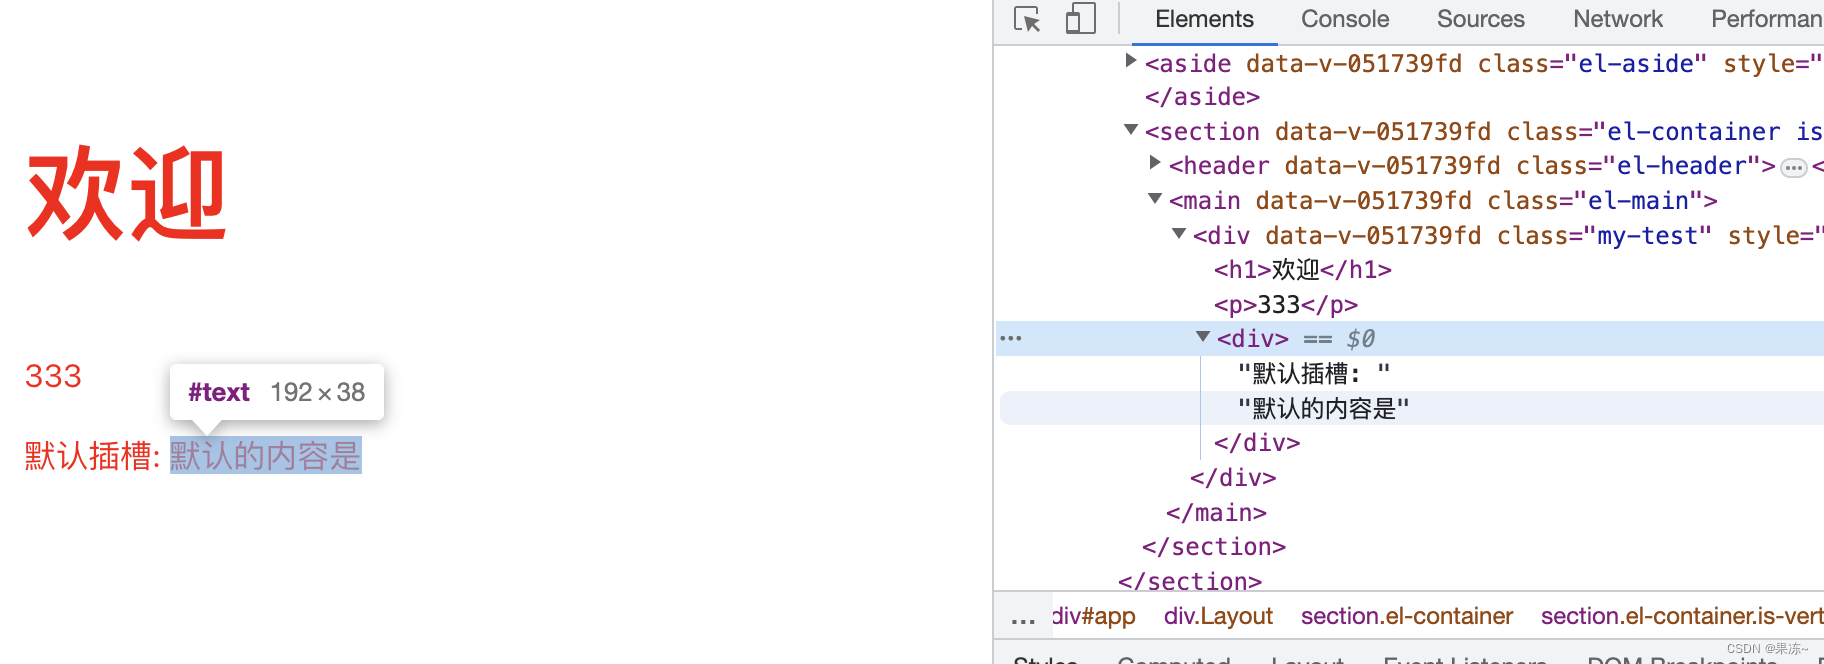Viewport: 1824px width, 664px height.
Task: Click the section.el-container.is-vertical breadcrumb
Action: click(x=1682, y=616)
